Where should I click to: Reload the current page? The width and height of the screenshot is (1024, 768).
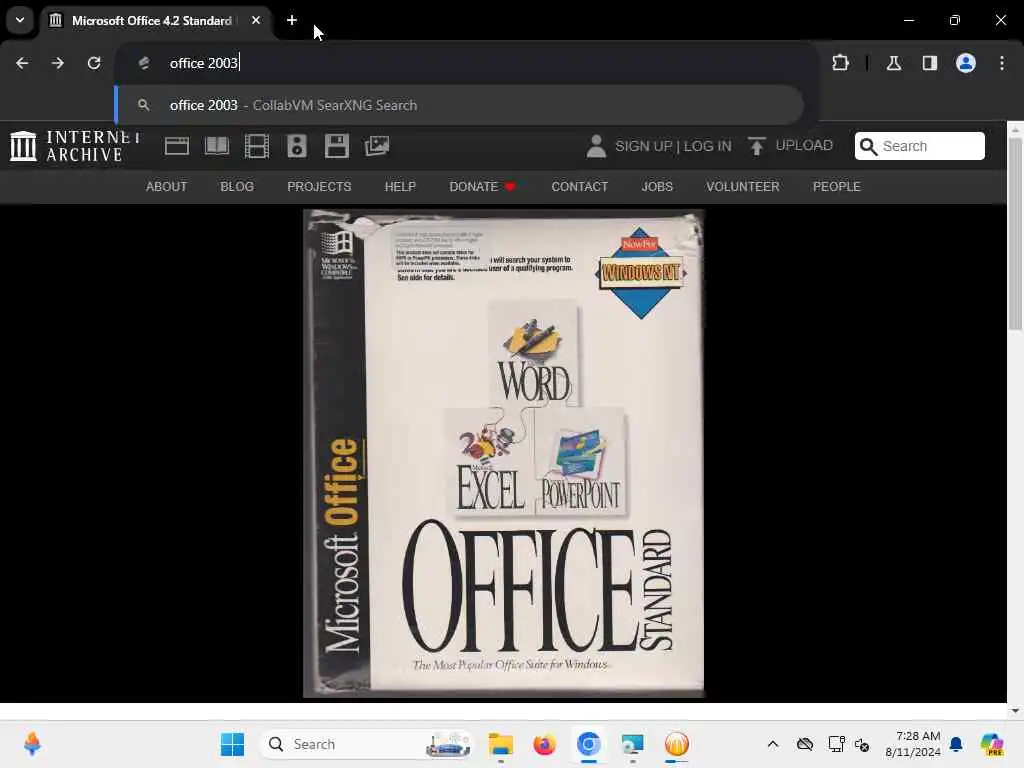click(x=94, y=63)
